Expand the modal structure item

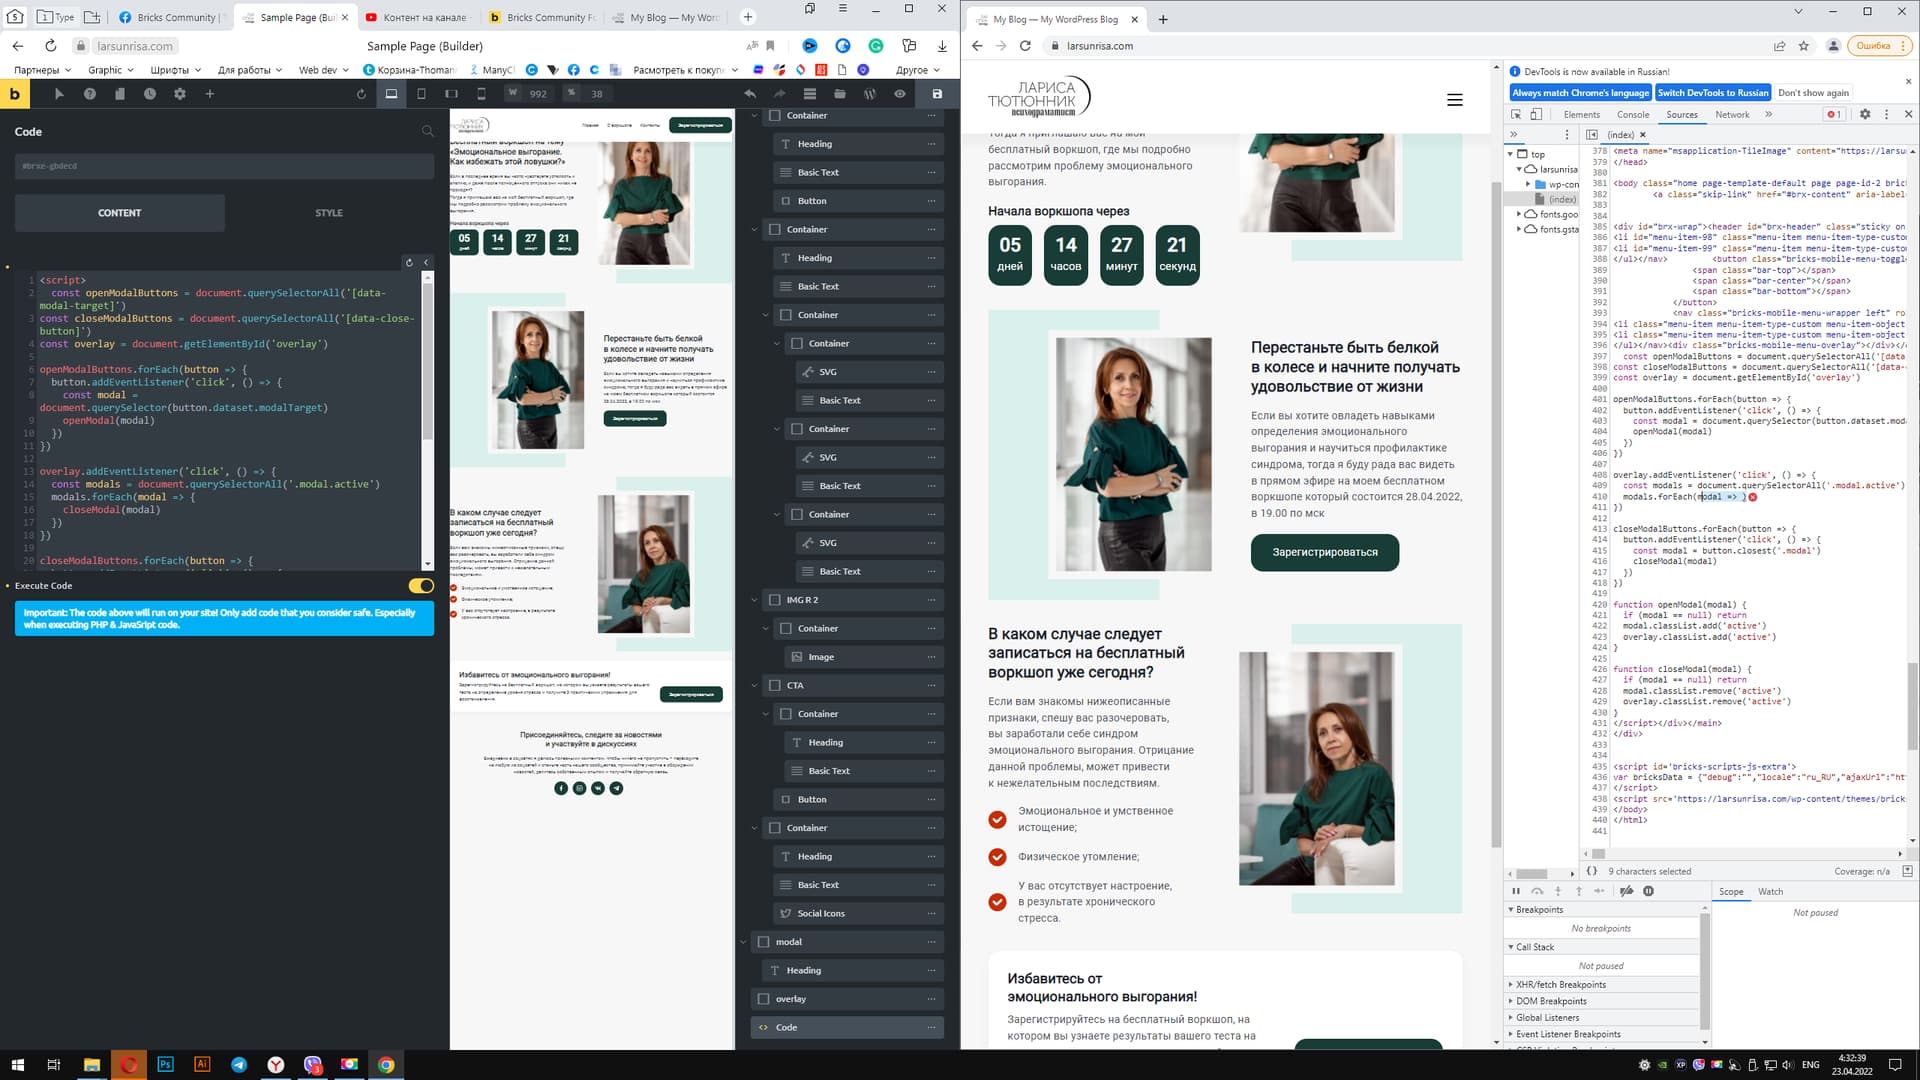[744, 942]
